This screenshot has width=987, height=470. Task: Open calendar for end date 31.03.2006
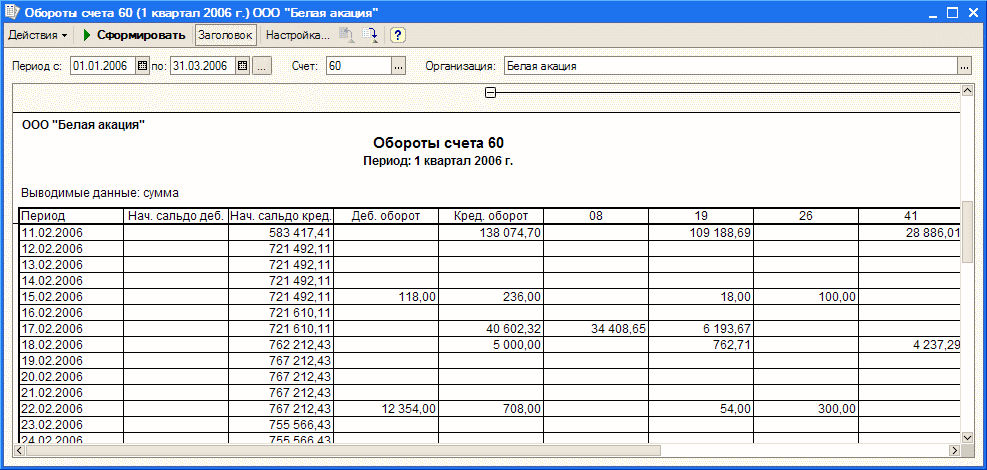[x=242, y=65]
